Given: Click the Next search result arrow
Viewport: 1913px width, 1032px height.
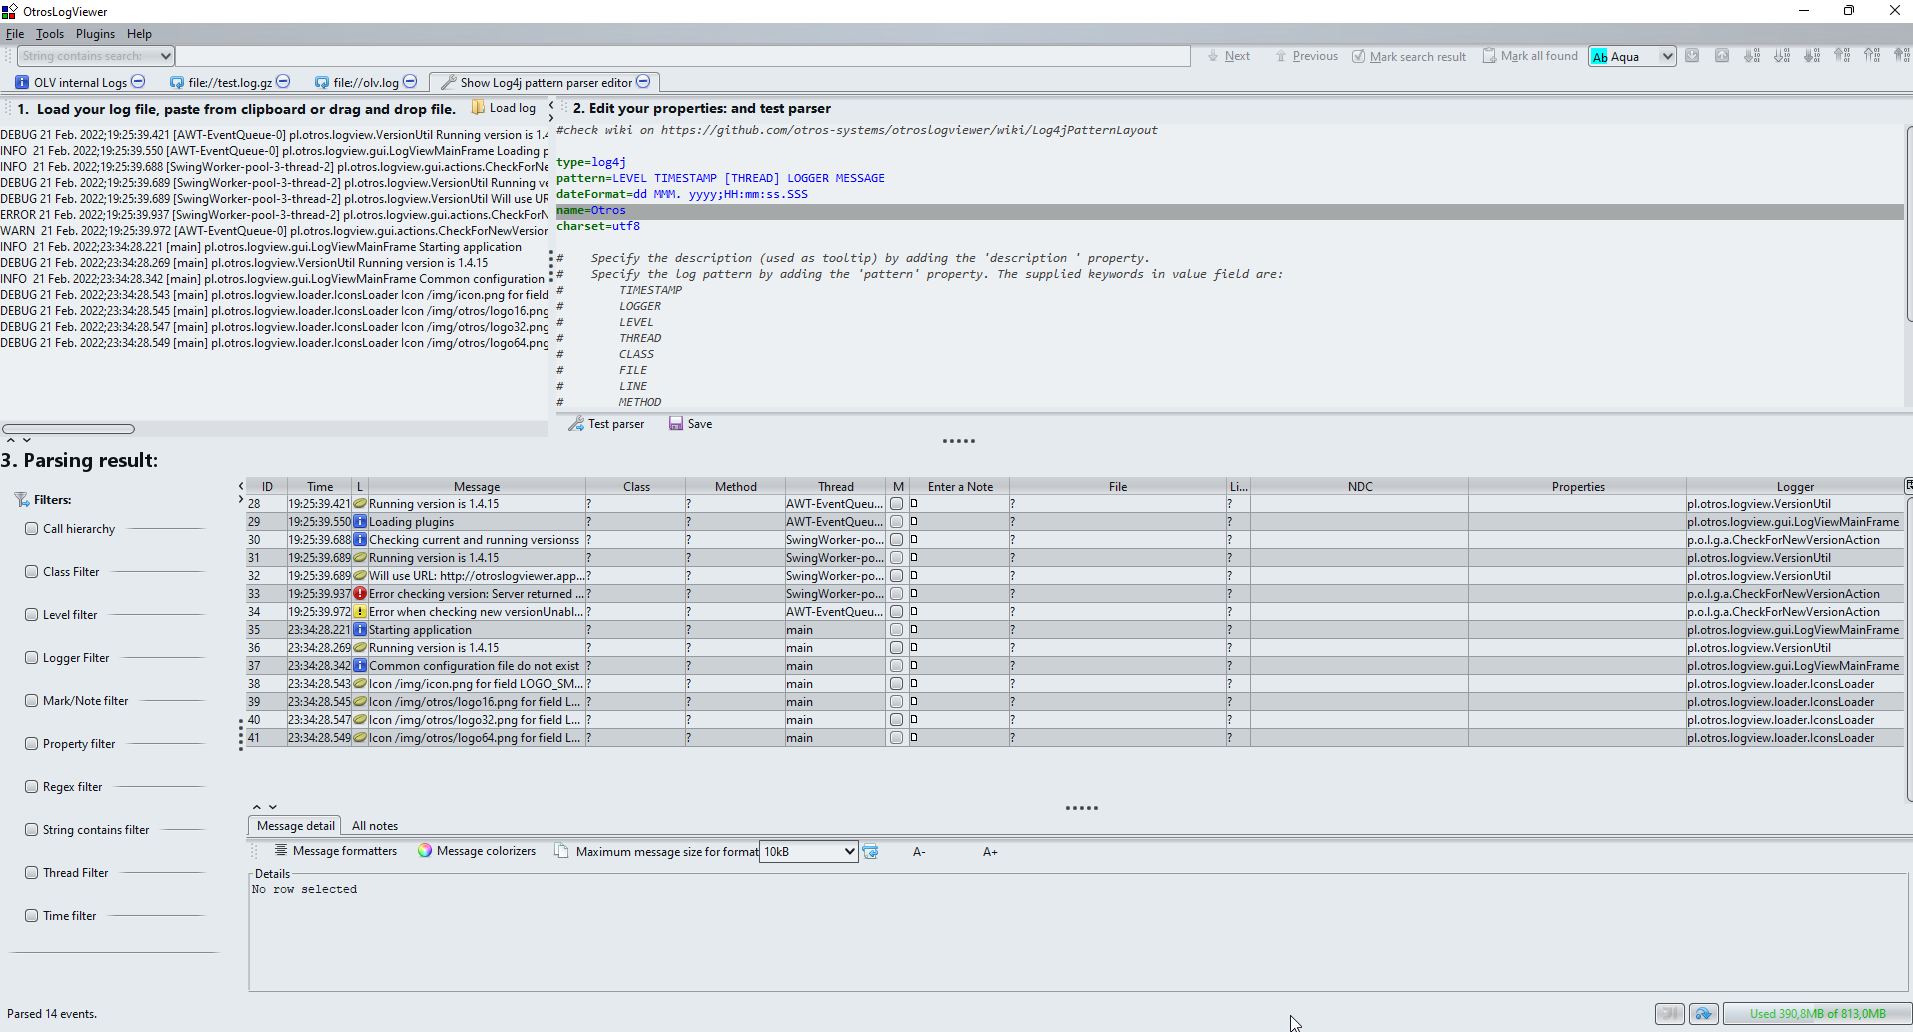Looking at the screenshot, I should point(1213,56).
